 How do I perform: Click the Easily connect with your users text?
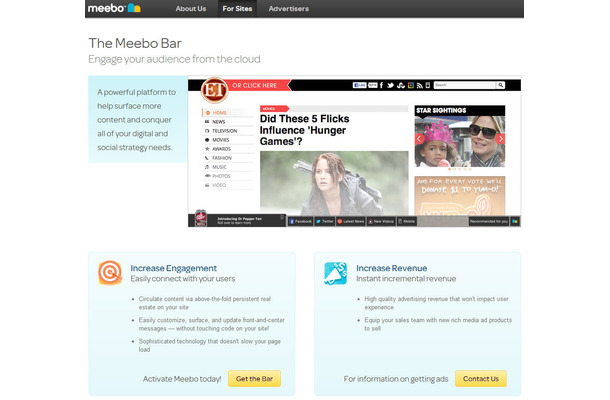183,279
